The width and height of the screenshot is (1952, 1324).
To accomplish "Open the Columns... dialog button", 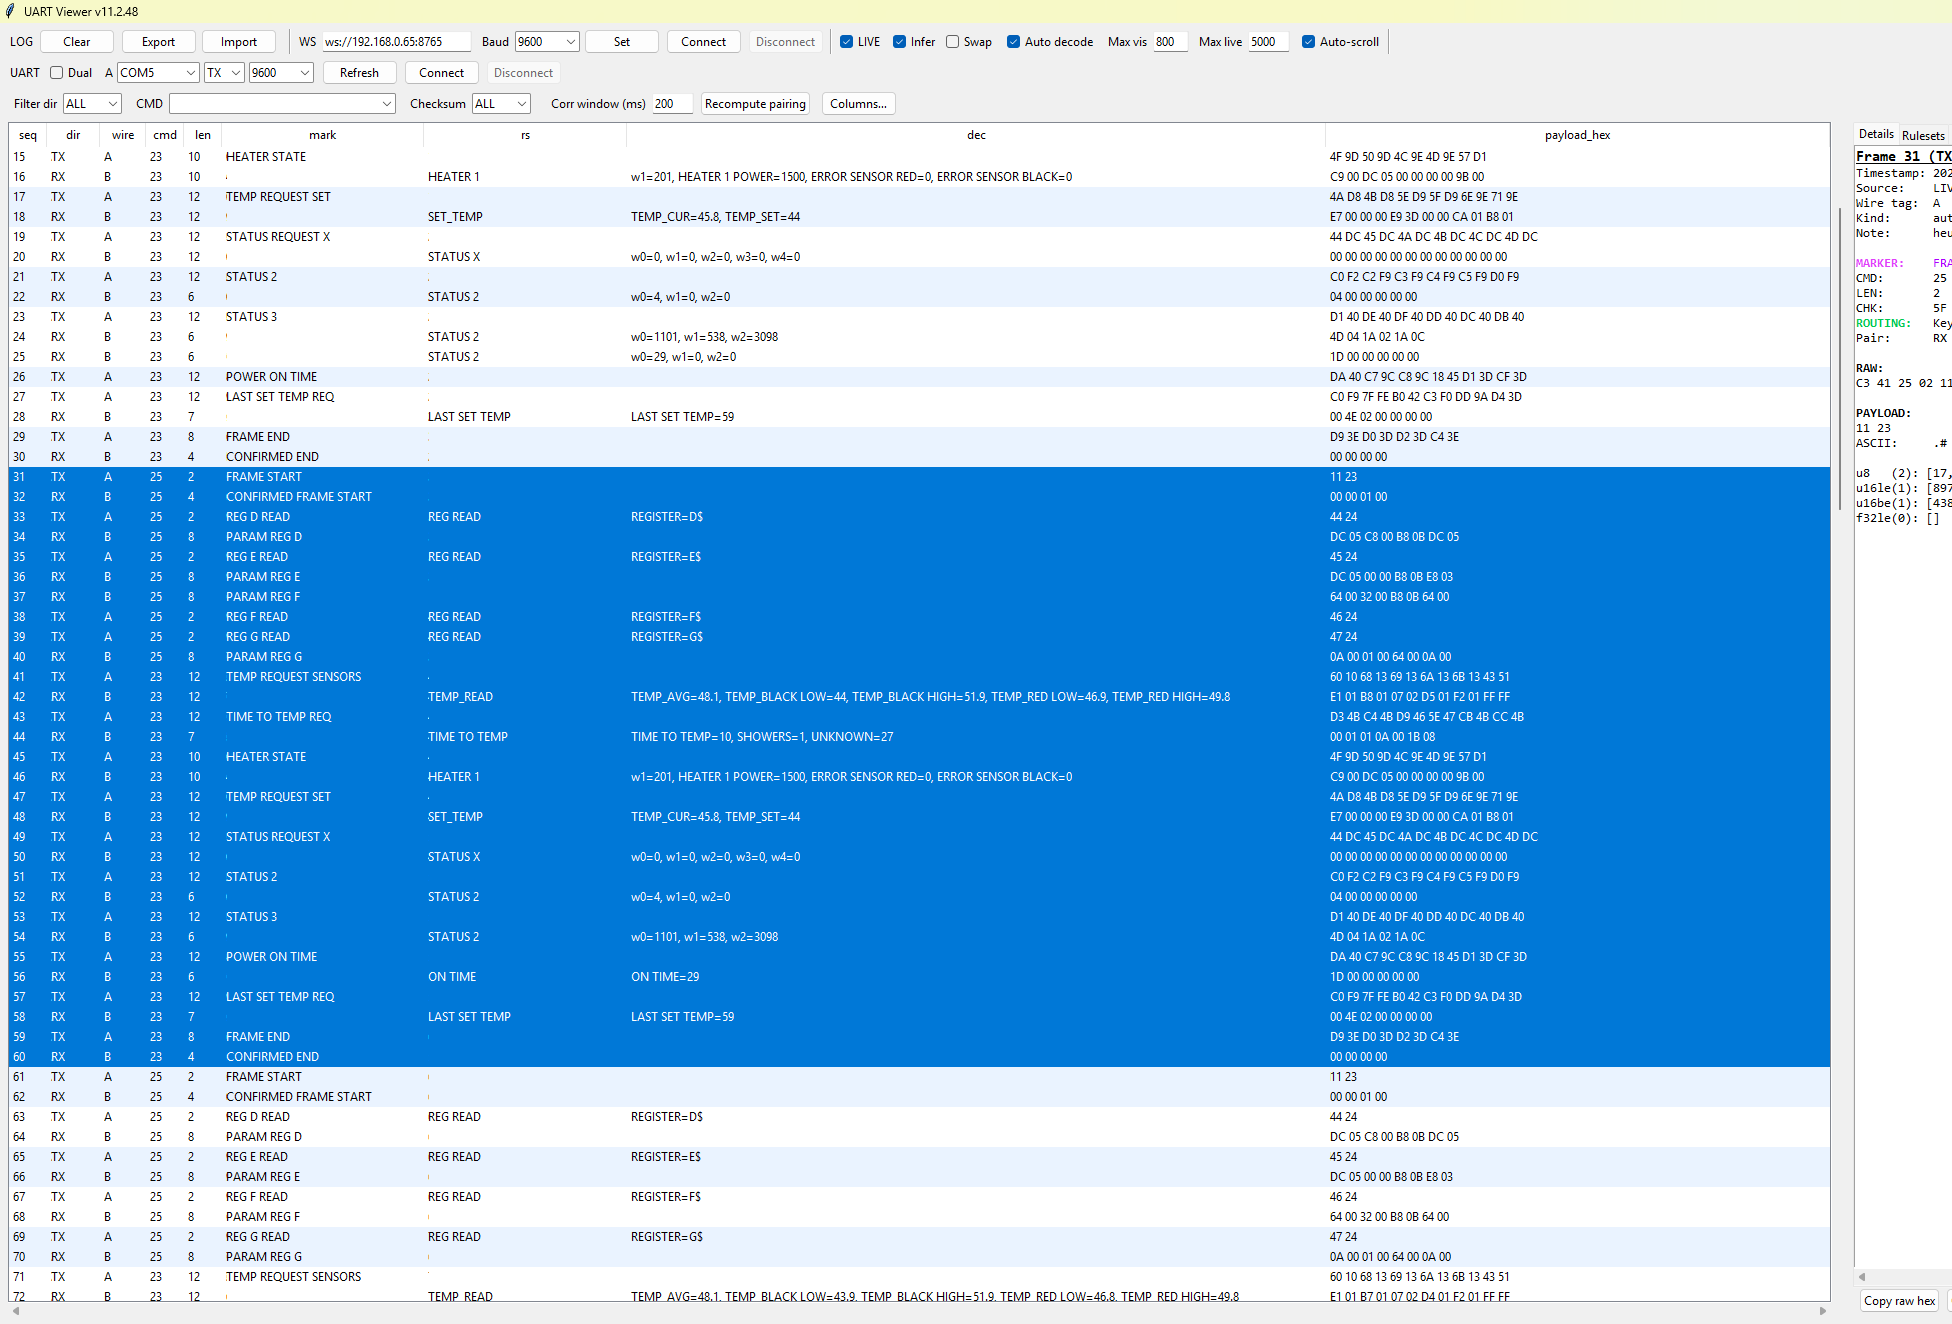I will click(858, 104).
